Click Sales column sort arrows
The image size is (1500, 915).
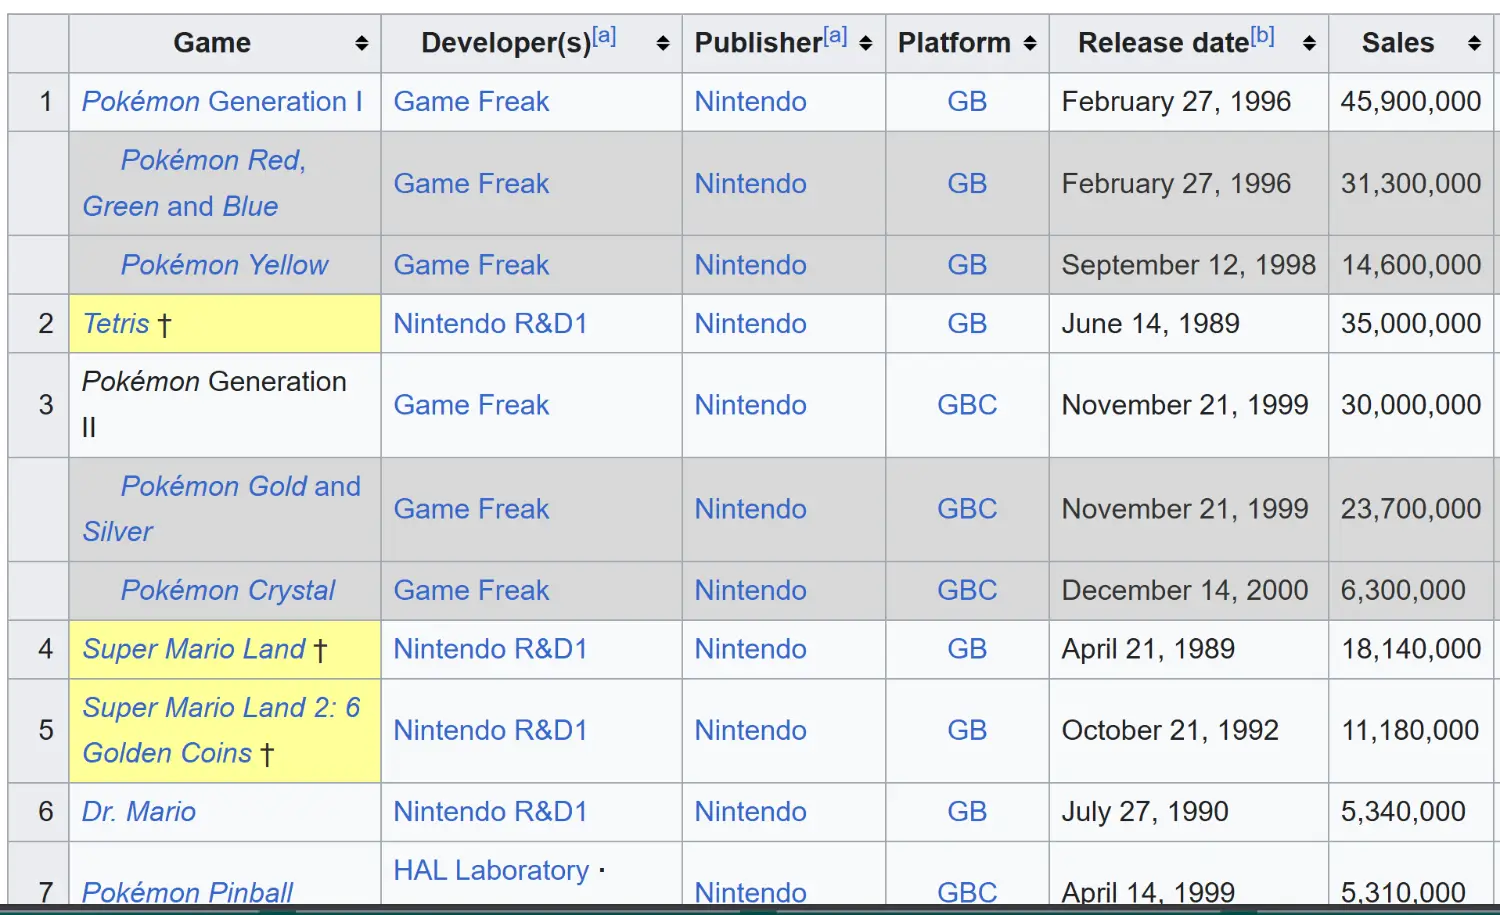(1473, 43)
